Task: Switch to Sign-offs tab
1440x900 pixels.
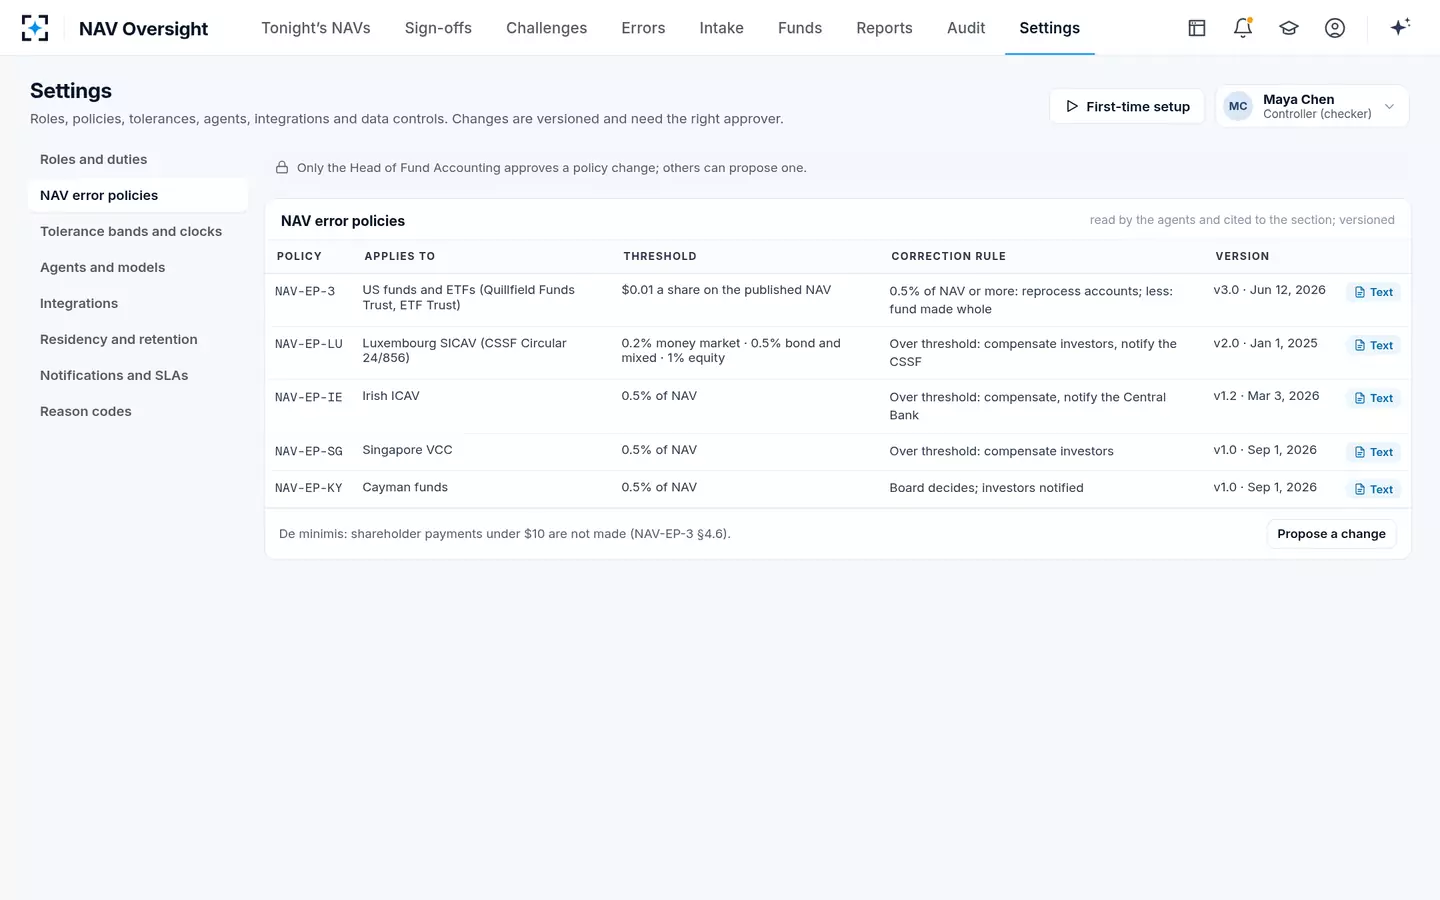Action: coord(438,28)
